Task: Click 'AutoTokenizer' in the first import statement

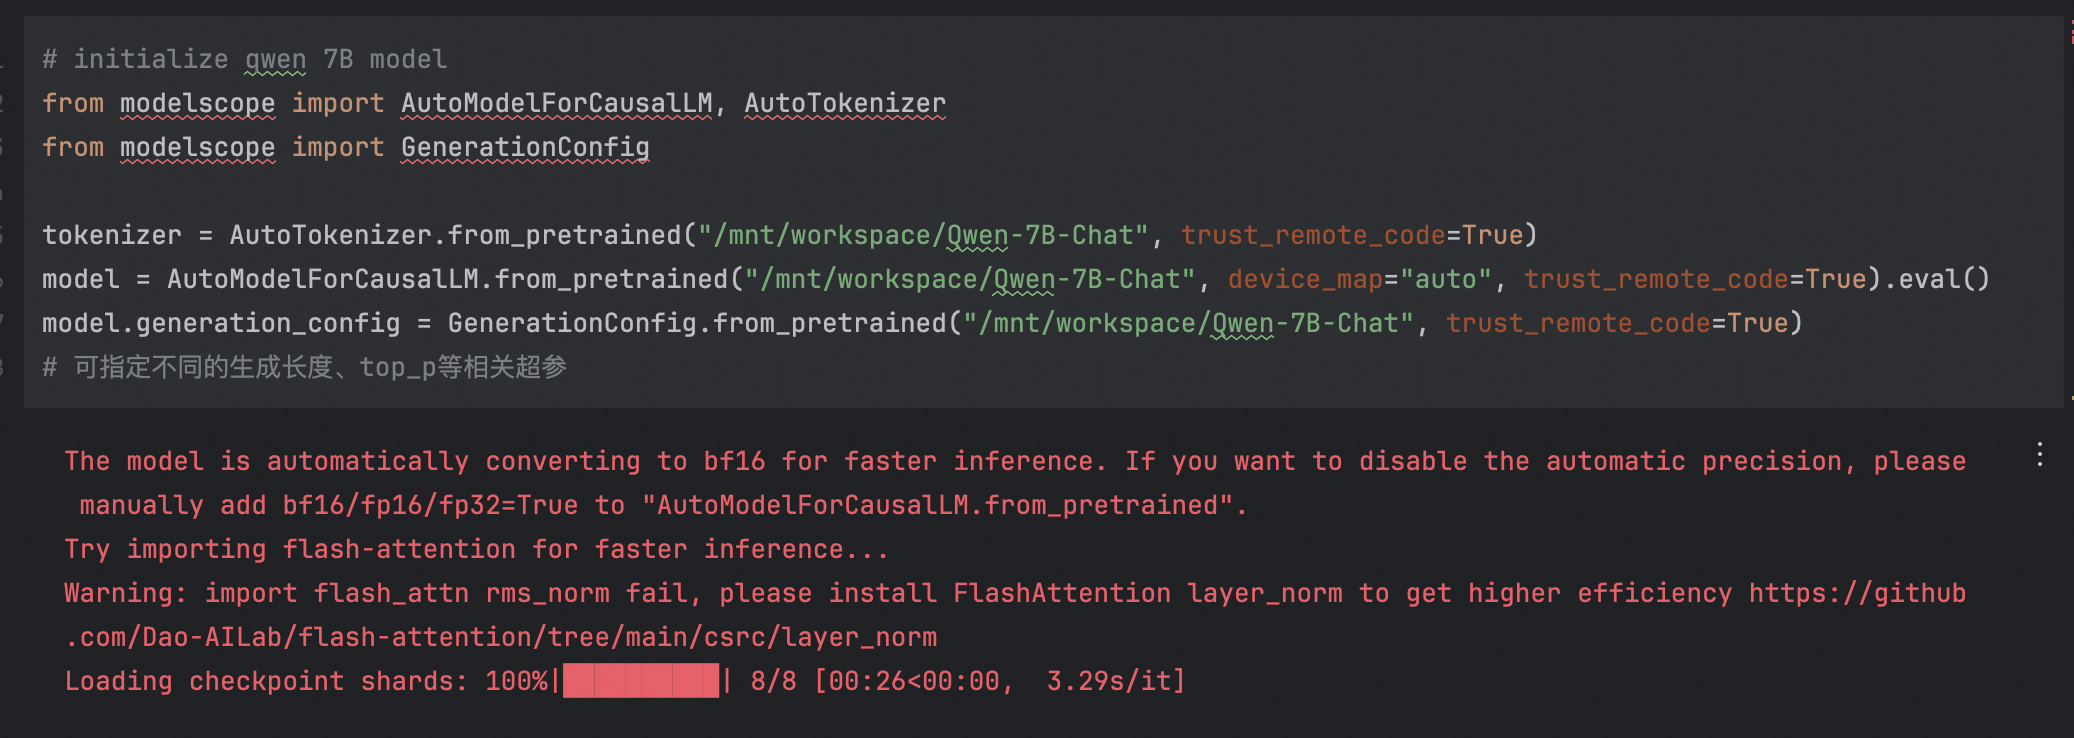Action: [845, 103]
